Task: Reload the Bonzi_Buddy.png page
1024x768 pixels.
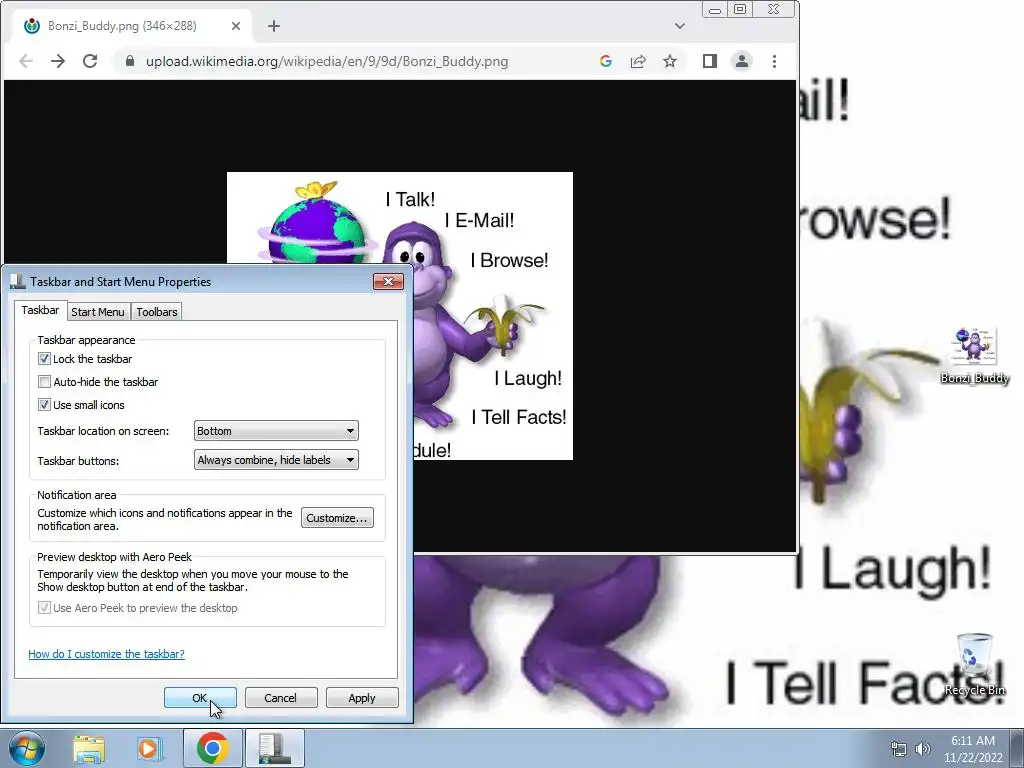Action: [x=90, y=61]
